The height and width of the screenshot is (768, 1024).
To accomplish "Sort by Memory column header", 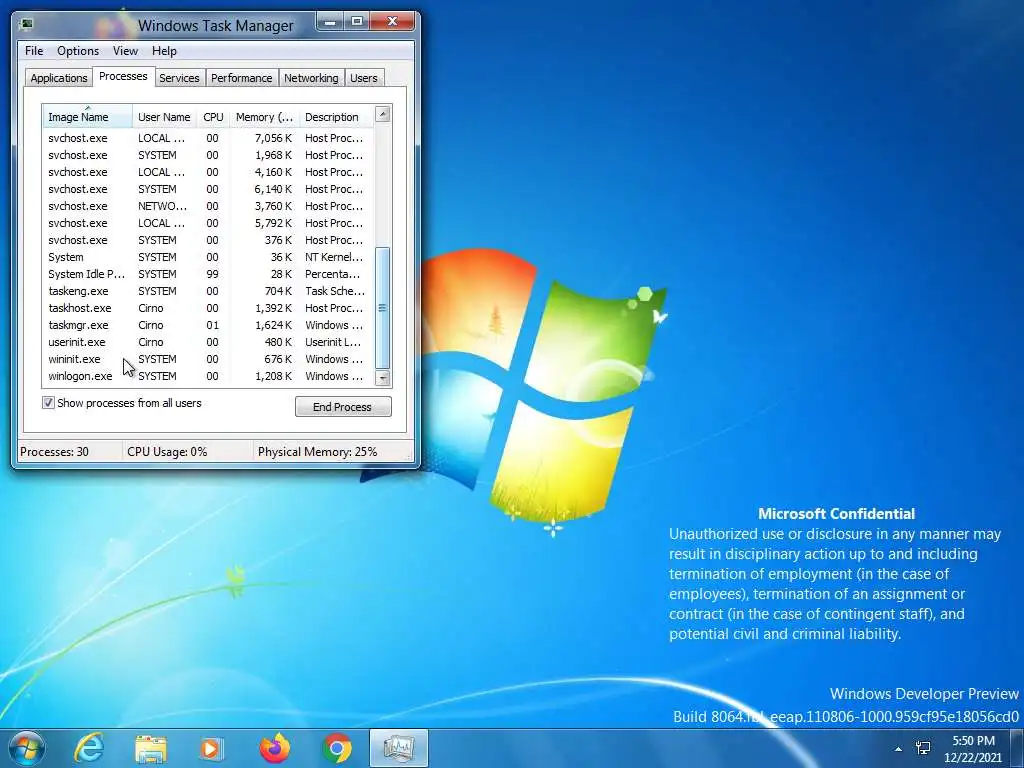I will [264, 116].
